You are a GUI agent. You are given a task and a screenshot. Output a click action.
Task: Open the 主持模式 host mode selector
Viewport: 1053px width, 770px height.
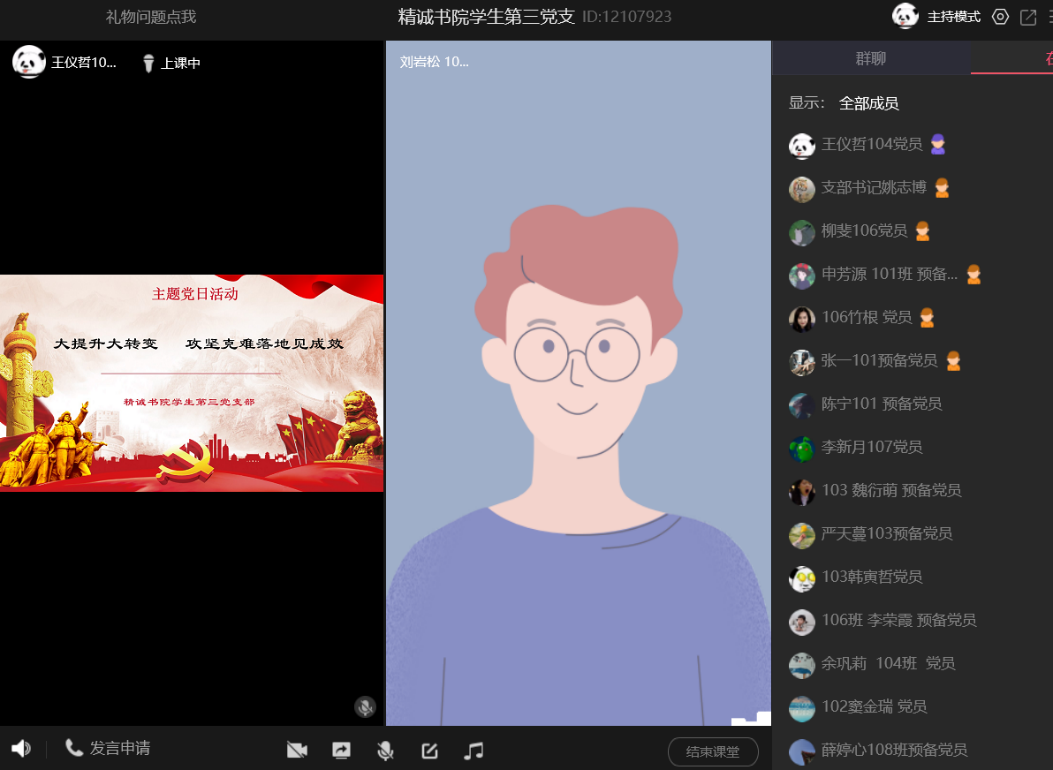coord(953,17)
